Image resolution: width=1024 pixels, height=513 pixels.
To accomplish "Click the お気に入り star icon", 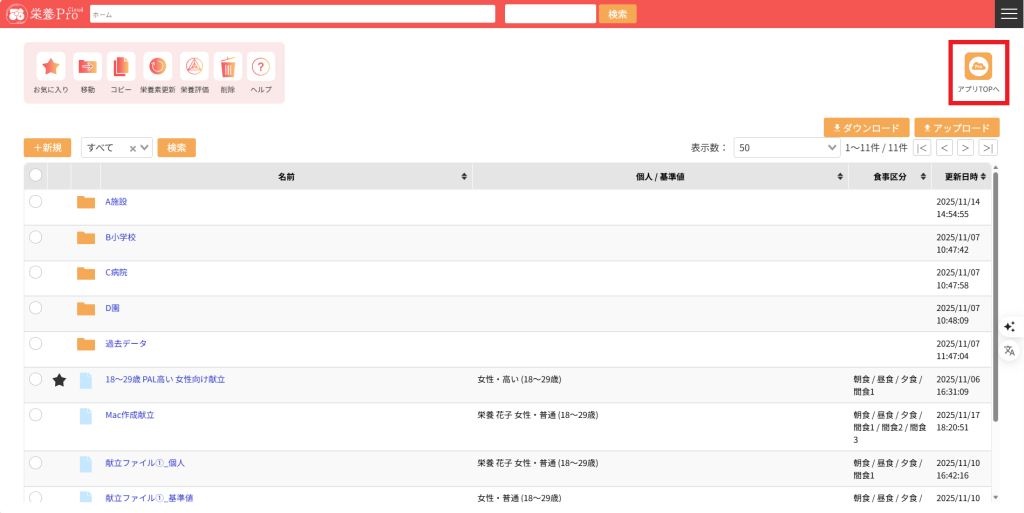I will 51,67.
